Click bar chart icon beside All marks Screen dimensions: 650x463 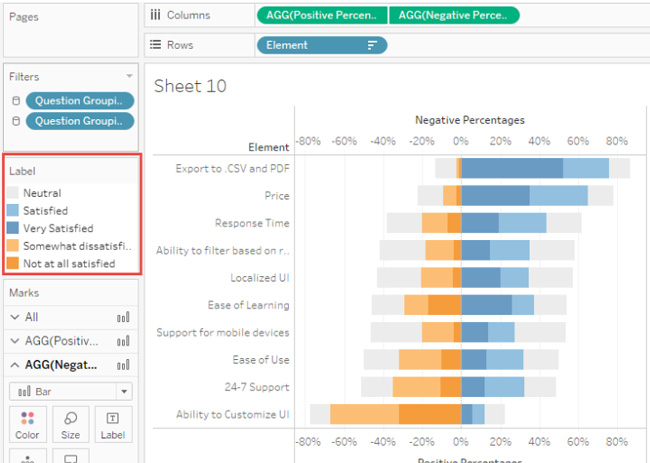123,317
